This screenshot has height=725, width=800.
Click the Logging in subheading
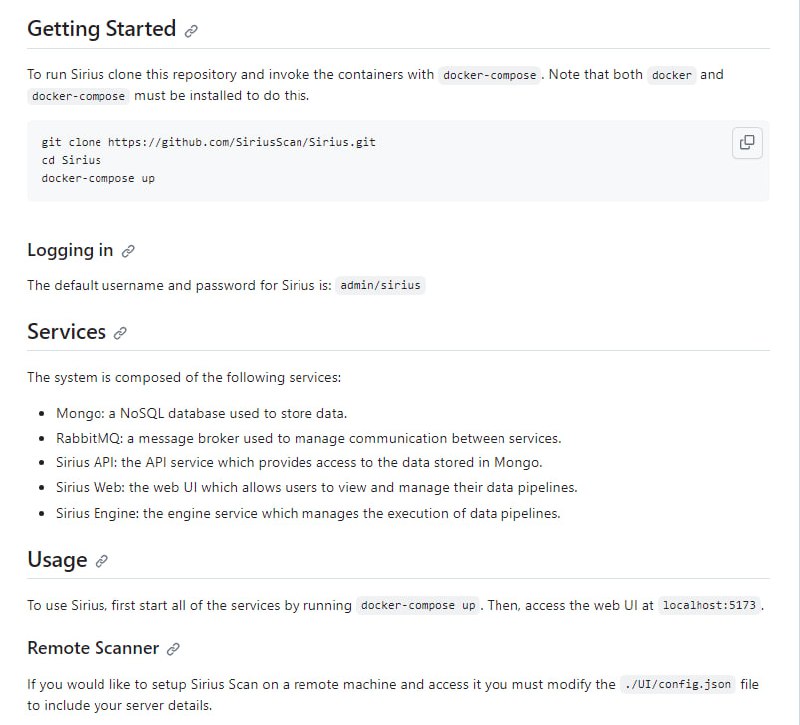(x=70, y=250)
